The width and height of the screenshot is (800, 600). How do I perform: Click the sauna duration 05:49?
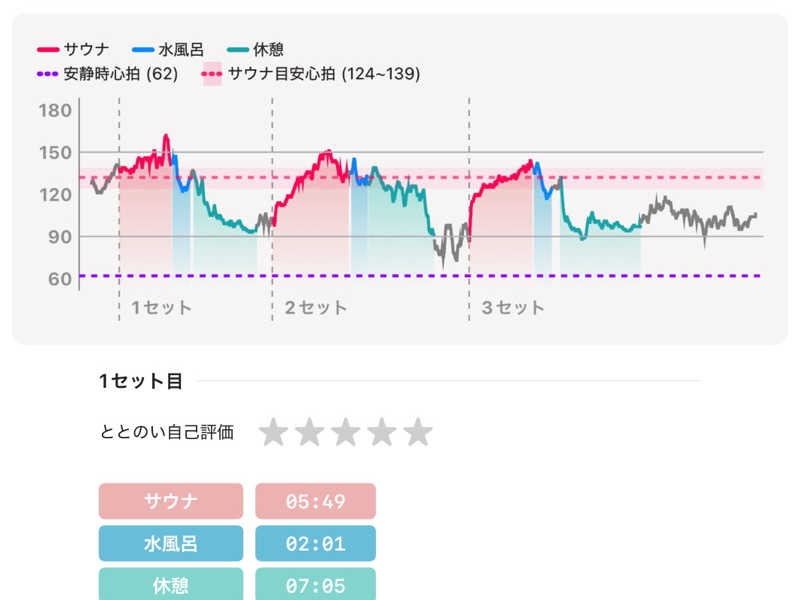point(316,501)
